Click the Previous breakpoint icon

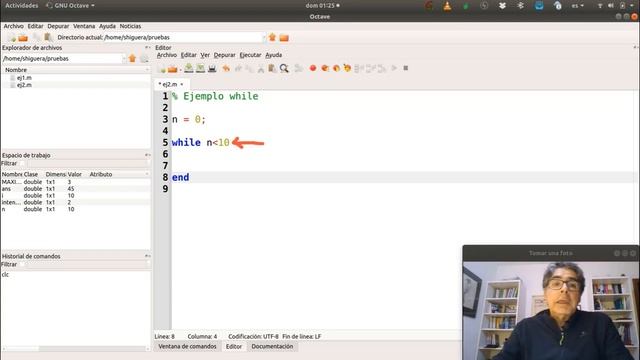coord(325,68)
